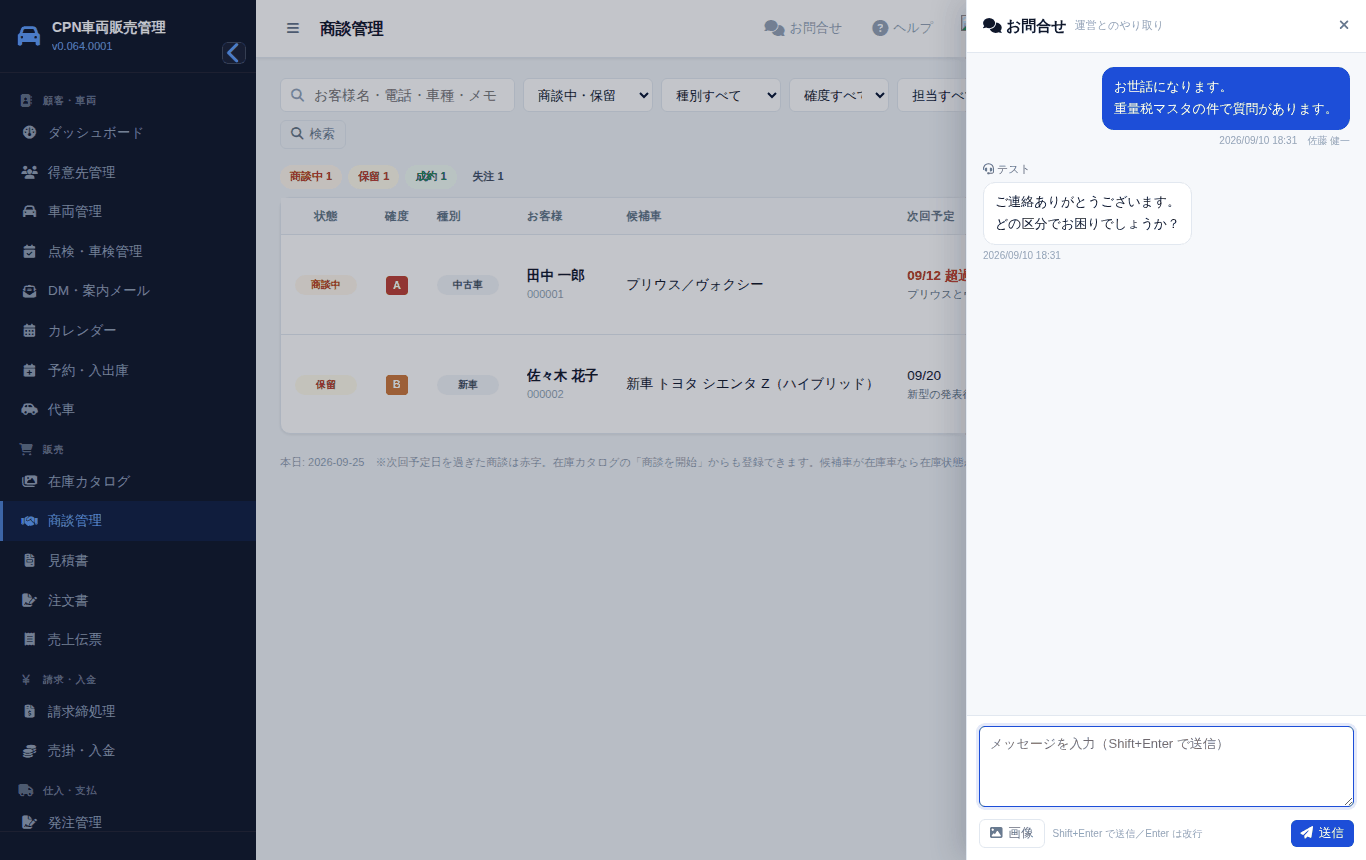Open the 確度すべて dropdown
The width and height of the screenshot is (1366, 860).
point(839,95)
